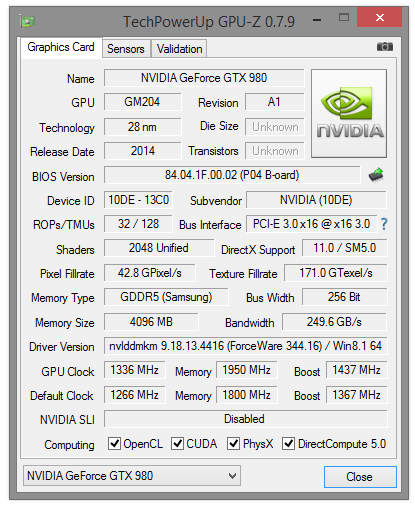Click the Die Size Unknown field
This screenshot has height=506, width=415.
[x=275, y=127]
